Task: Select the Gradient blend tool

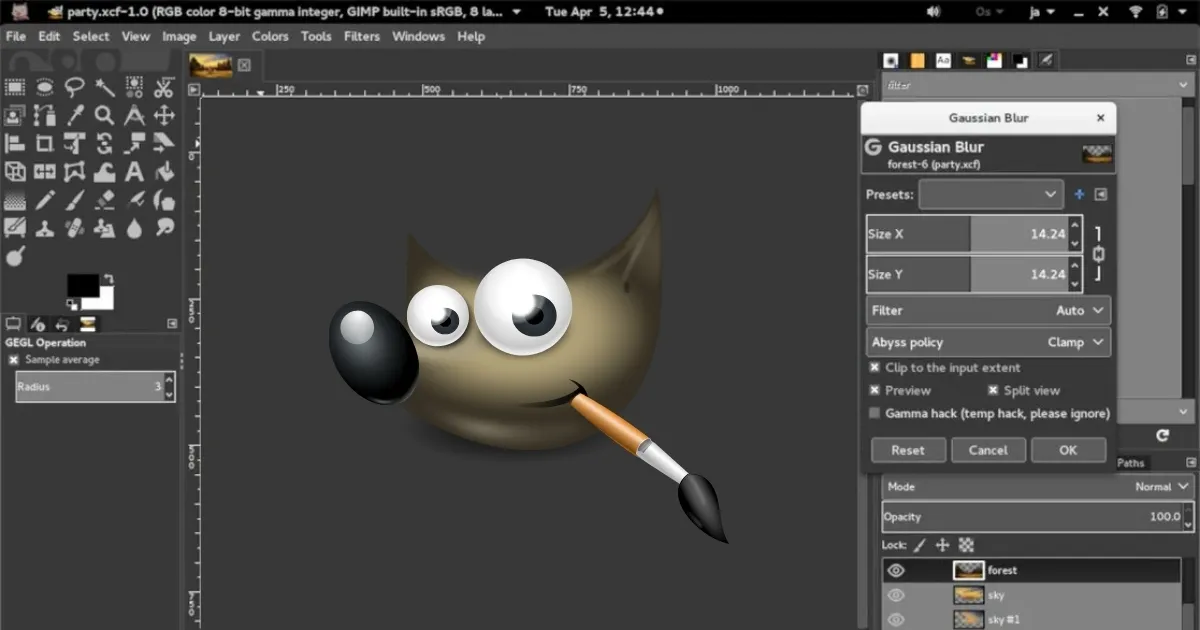Action: coord(15,200)
